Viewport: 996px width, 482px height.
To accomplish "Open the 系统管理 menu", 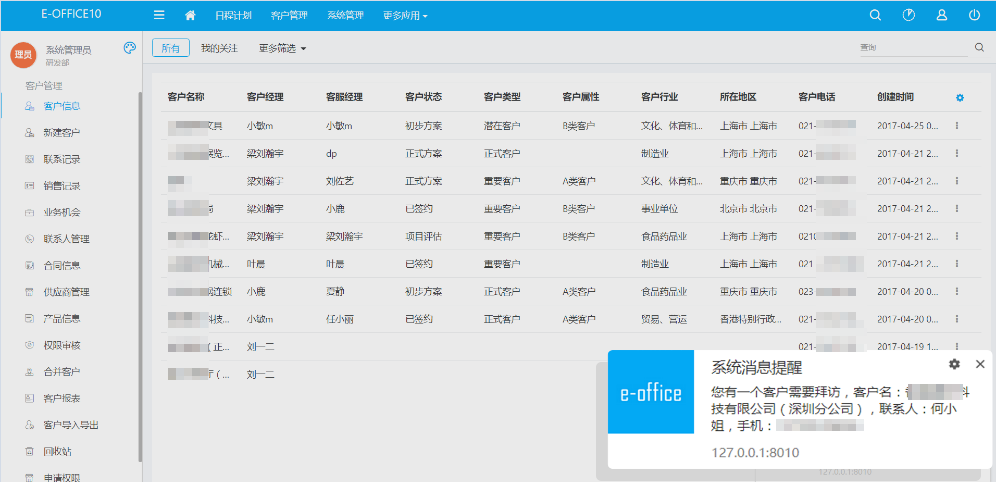I will click(x=346, y=15).
